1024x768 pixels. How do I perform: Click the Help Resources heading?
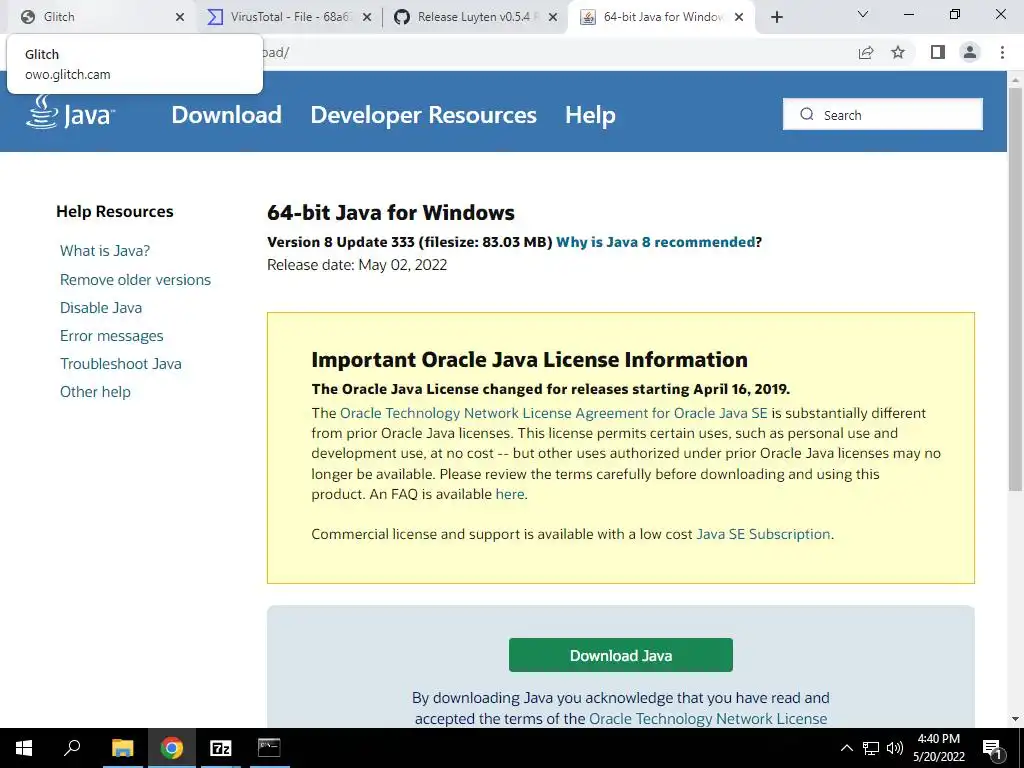coord(115,212)
